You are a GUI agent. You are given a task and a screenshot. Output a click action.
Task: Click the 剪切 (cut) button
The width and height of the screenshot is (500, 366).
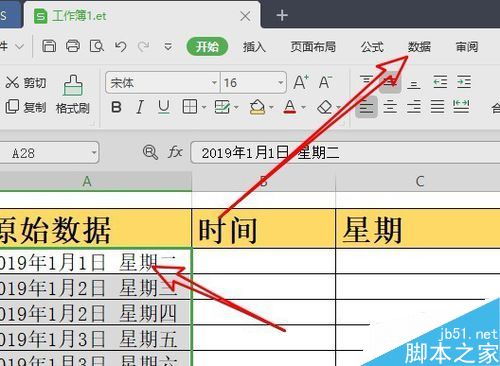point(26,82)
